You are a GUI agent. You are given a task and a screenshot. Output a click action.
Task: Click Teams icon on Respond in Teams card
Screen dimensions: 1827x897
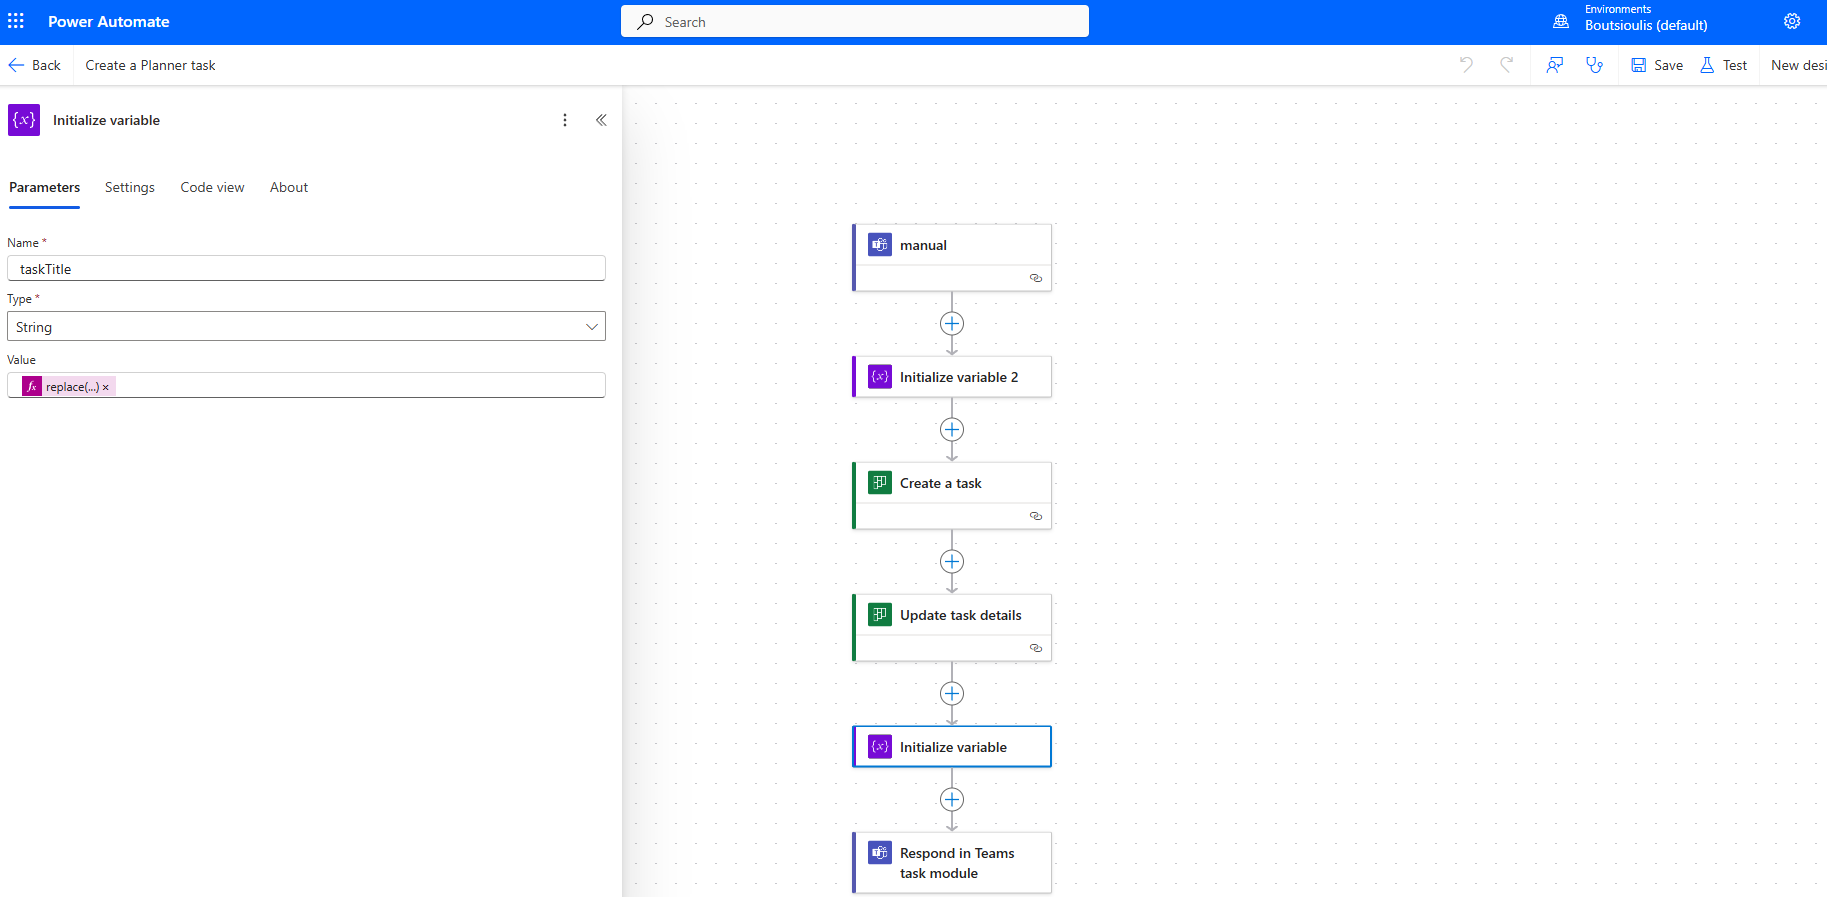[880, 853]
